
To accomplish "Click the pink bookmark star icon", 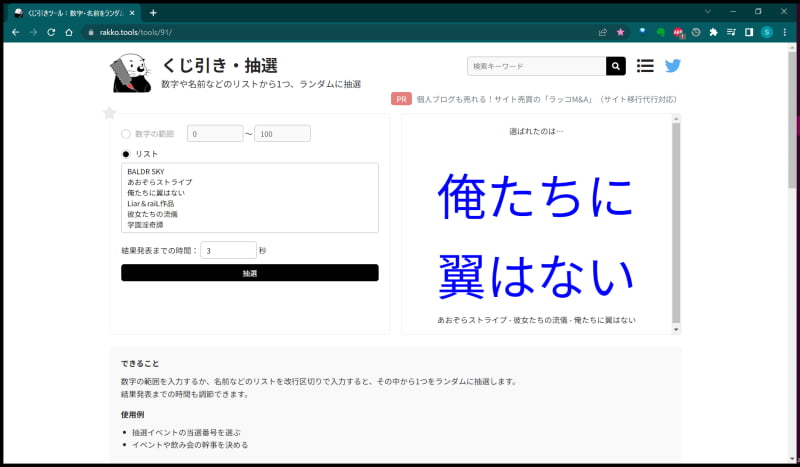I will tap(620, 32).
